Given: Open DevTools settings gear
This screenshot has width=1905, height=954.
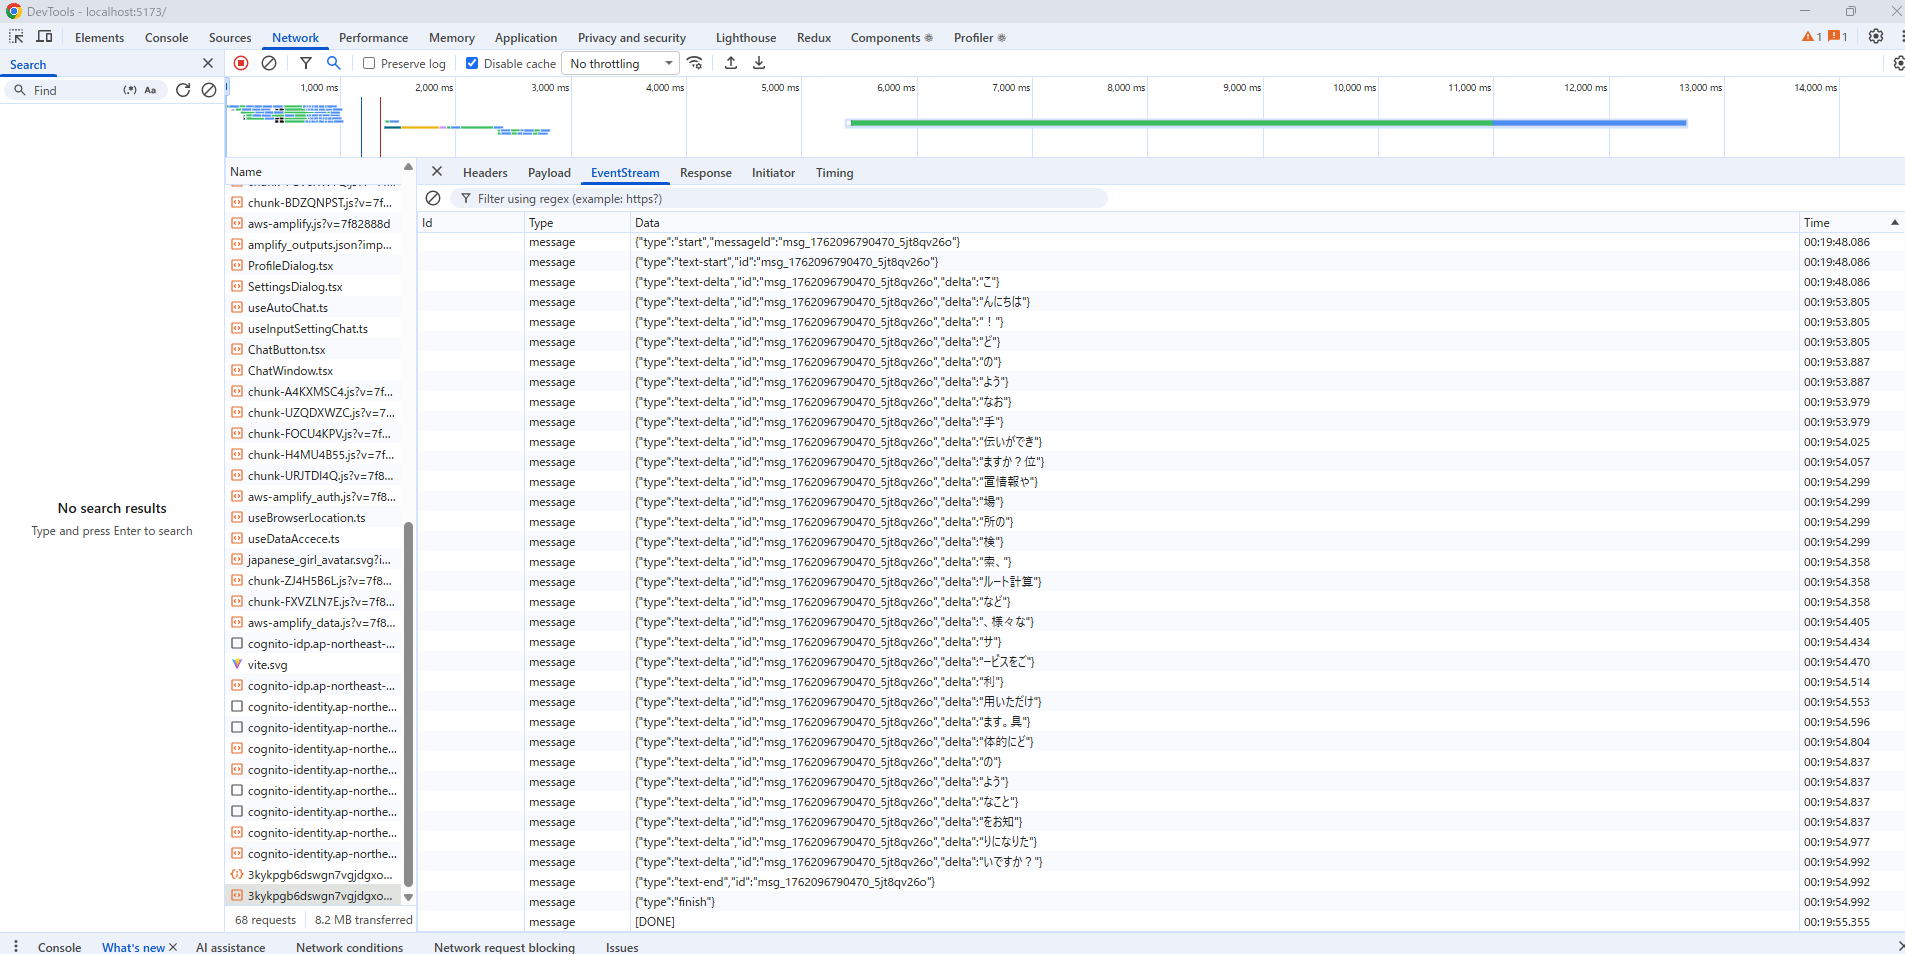Looking at the screenshot, I should [x=1876, y=37].
